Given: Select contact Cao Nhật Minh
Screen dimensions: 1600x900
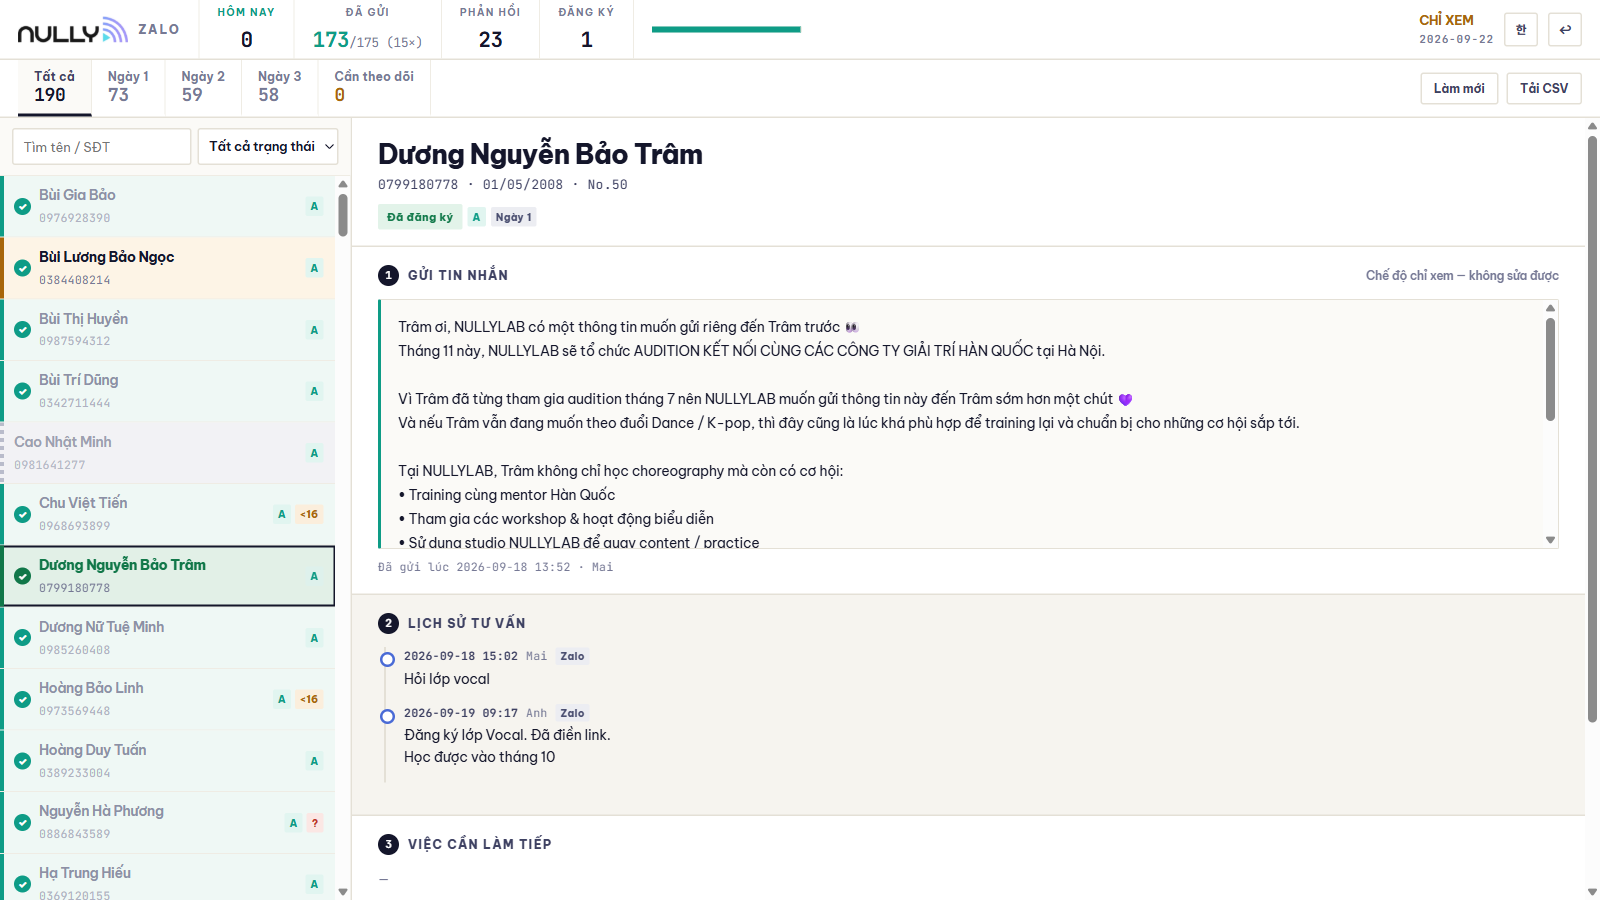Looking at the screenshot, I should (168, 453).
